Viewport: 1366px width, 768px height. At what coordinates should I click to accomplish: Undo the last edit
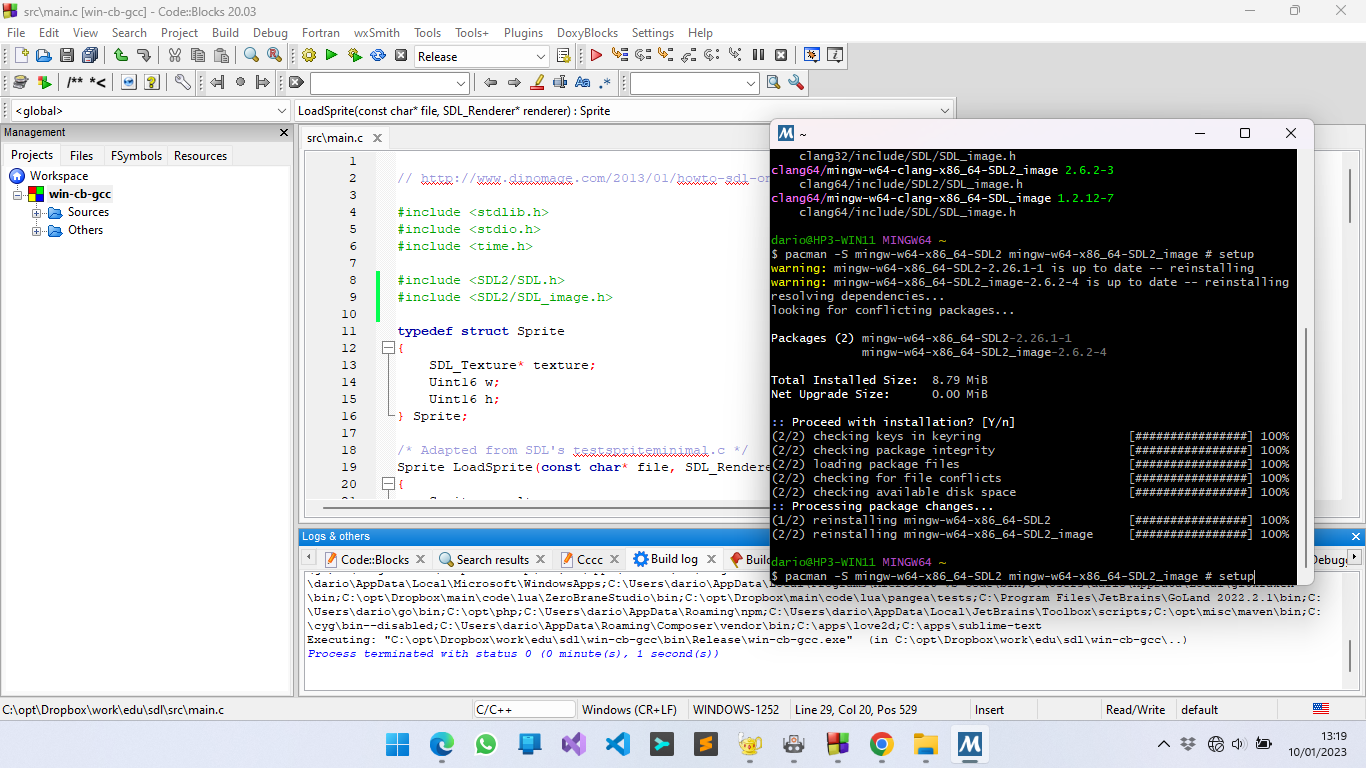(x=121, y=56)
